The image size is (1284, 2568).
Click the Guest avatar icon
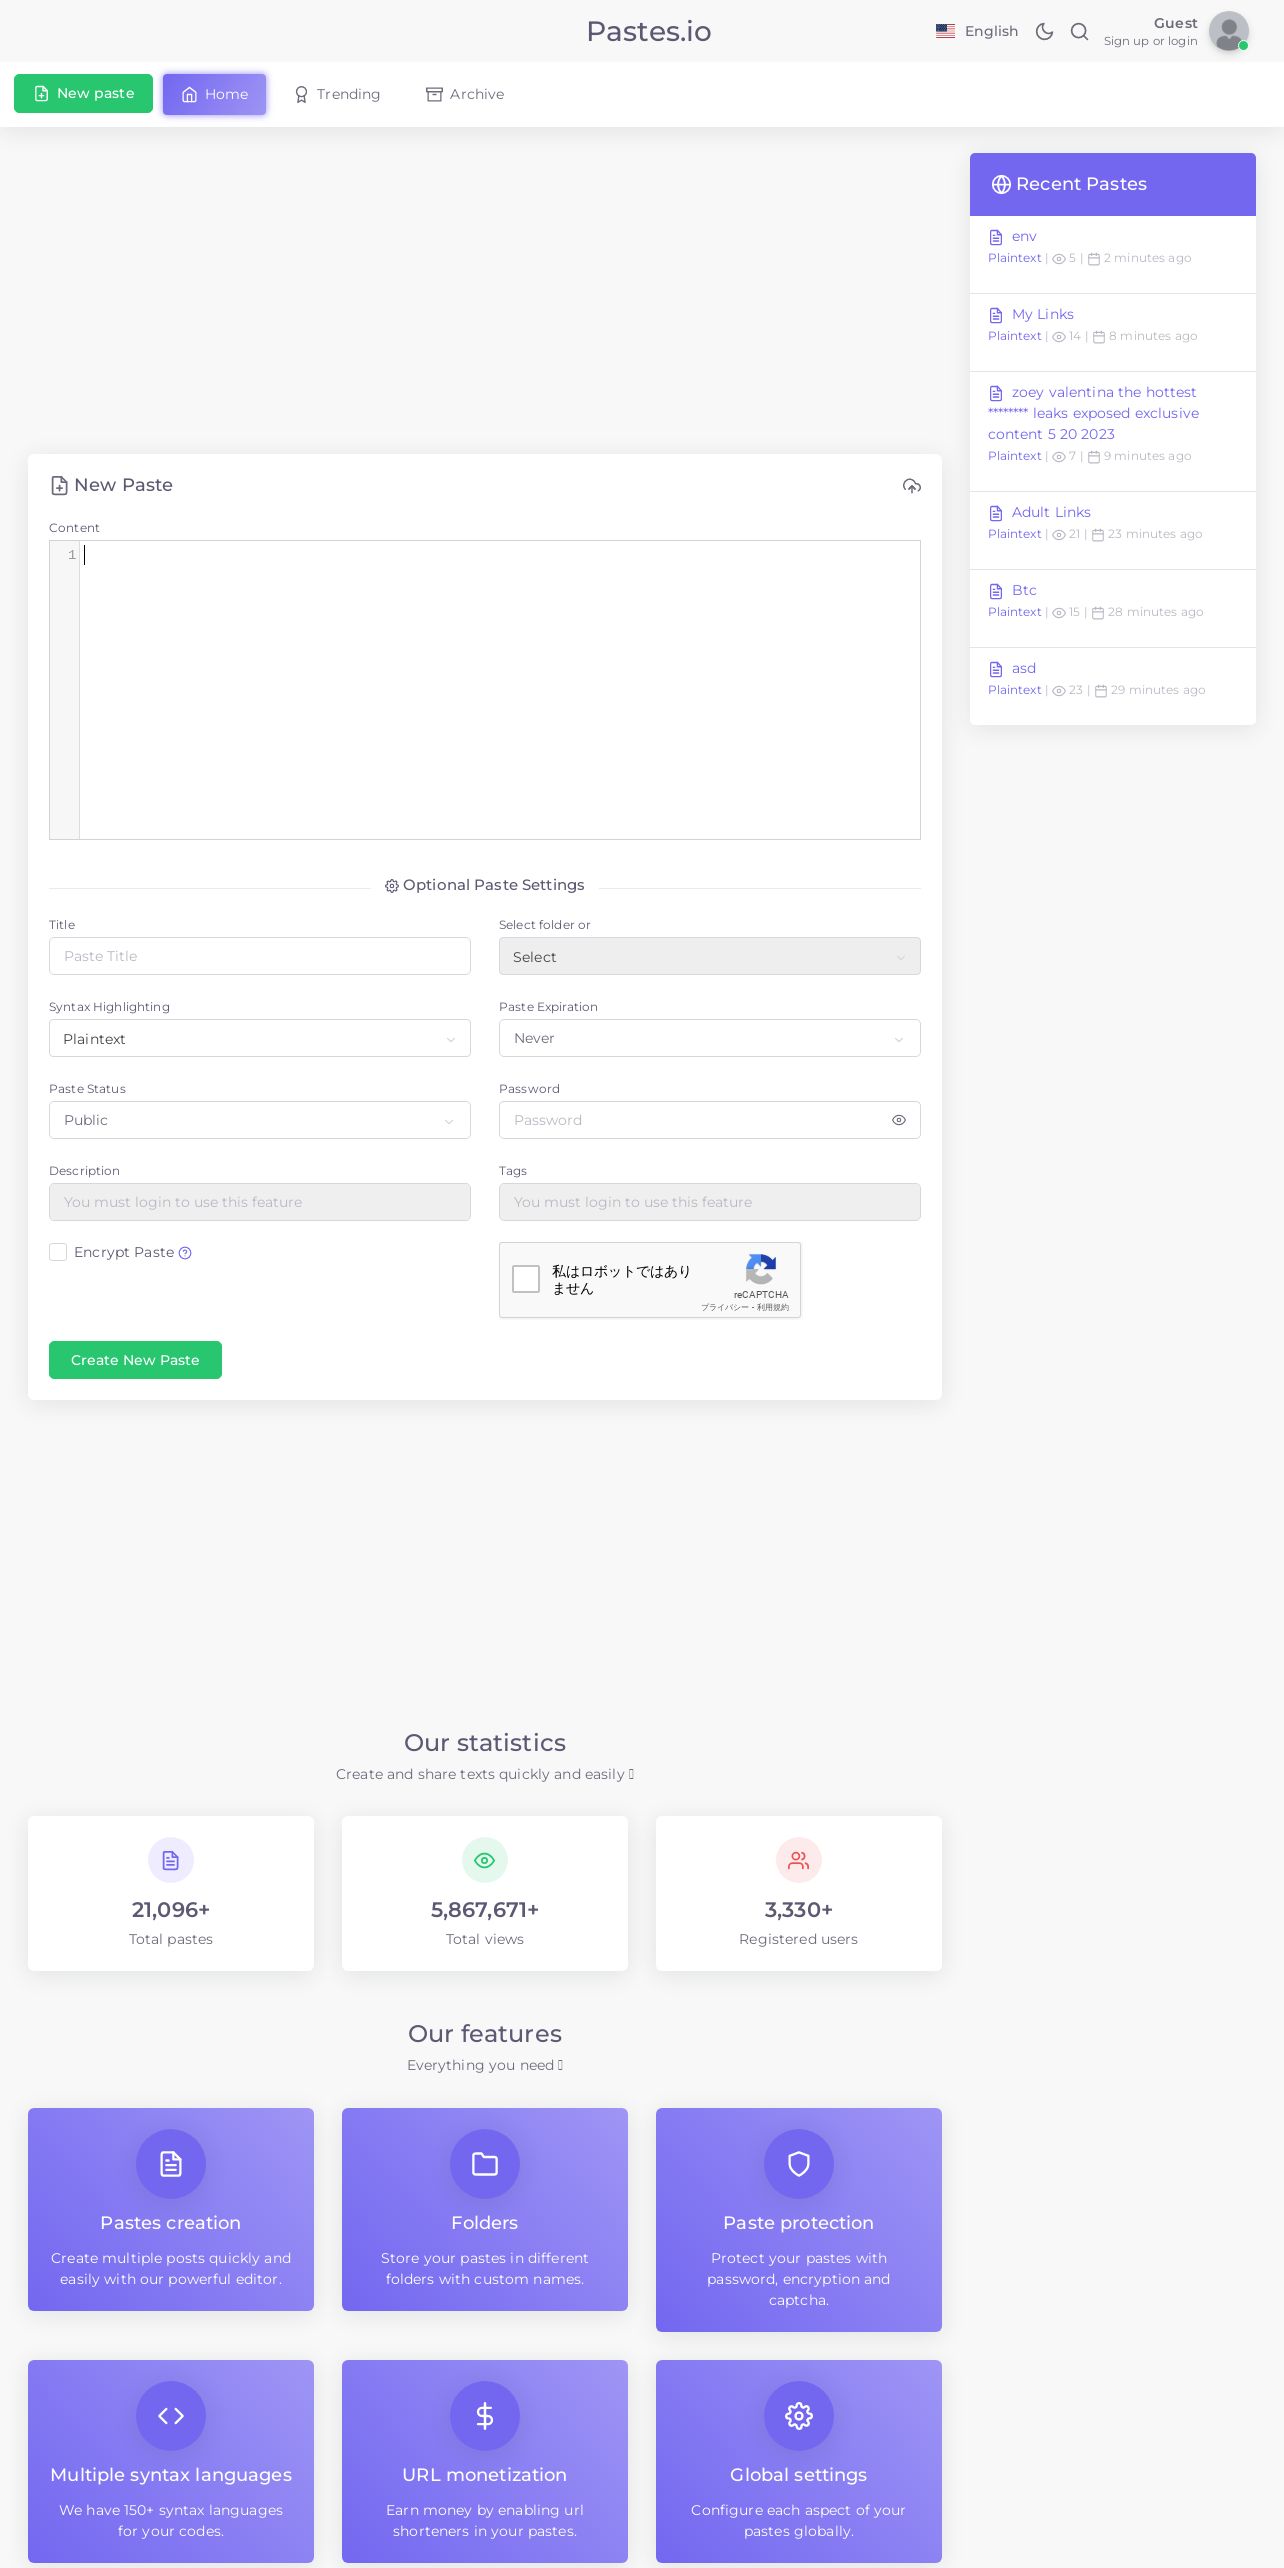1228,31
